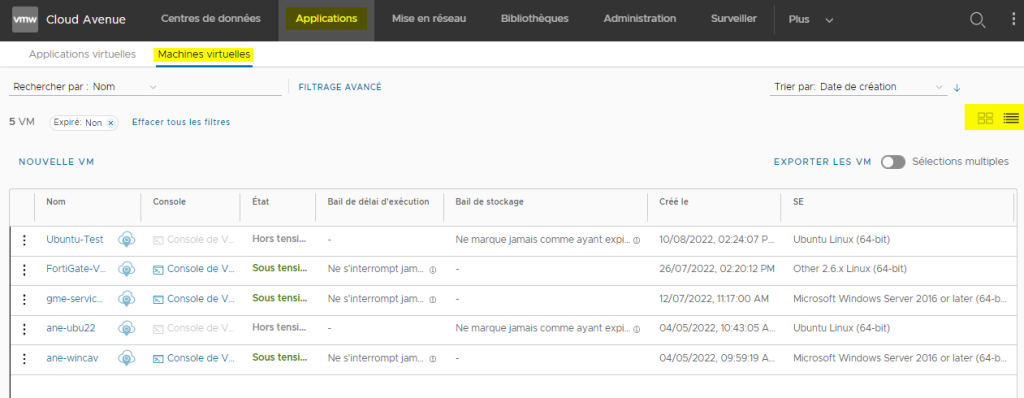Click cloud badge icon beside ane-ubu22

pos(126,328)
